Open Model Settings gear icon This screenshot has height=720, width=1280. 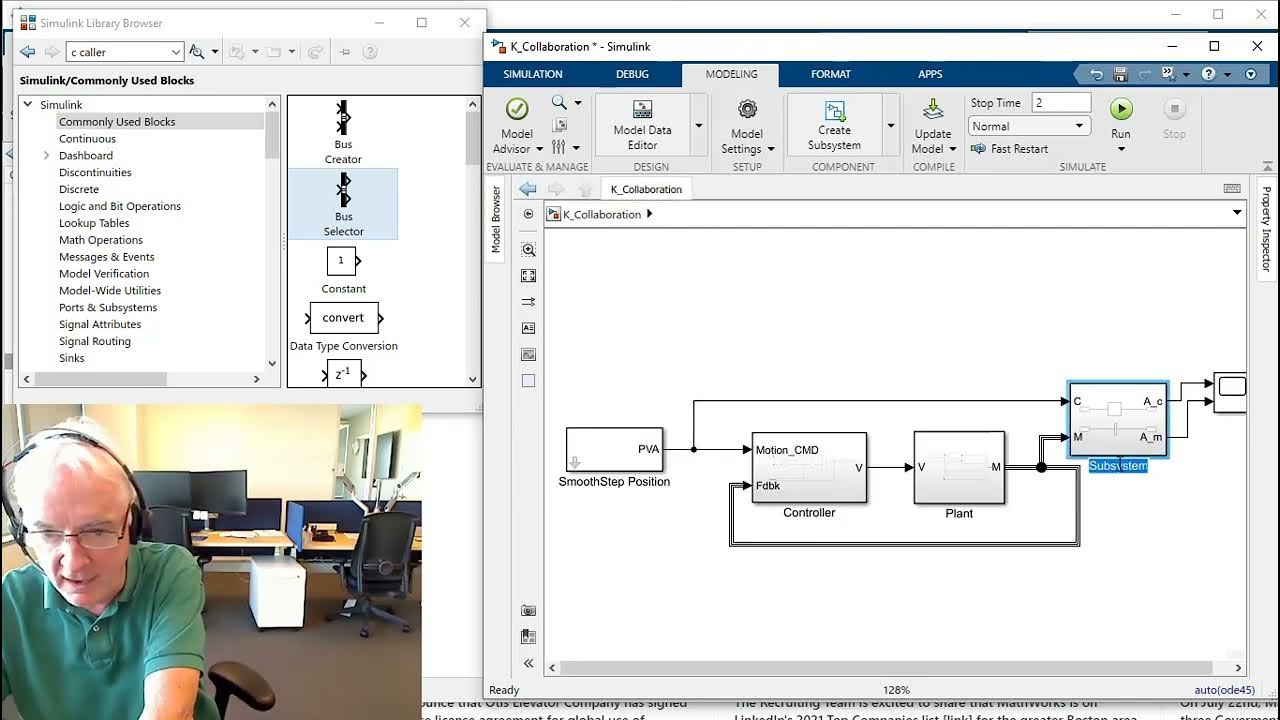[x=747, y=109]
